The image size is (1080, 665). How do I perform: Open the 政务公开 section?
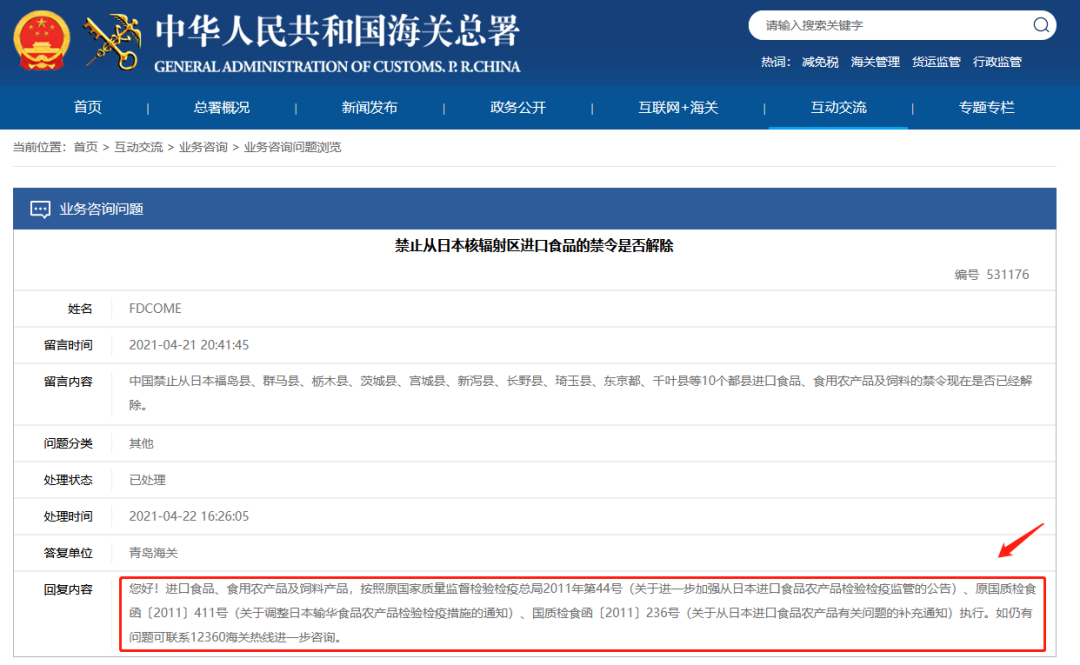(x=516, y=107)
